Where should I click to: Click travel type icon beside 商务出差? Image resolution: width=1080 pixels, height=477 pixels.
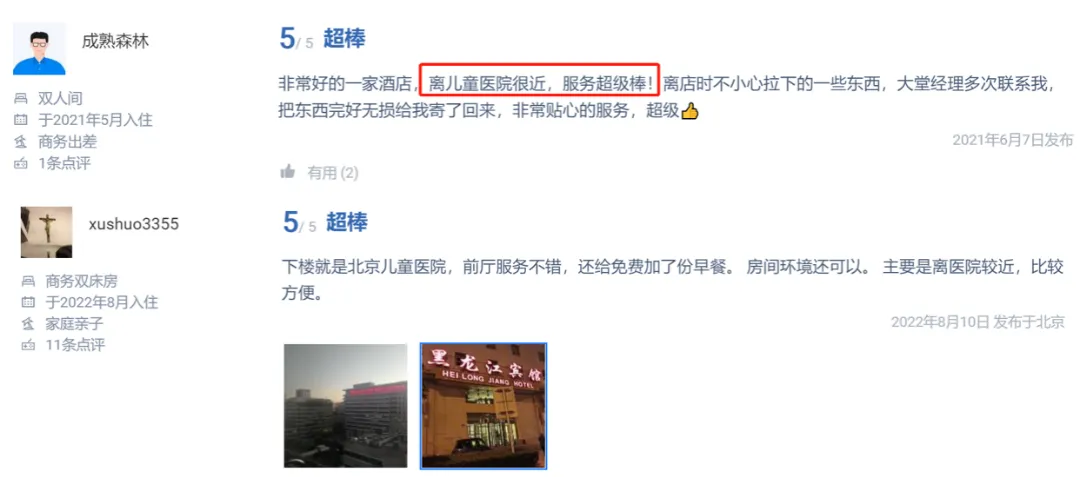(x=21, y=142)
